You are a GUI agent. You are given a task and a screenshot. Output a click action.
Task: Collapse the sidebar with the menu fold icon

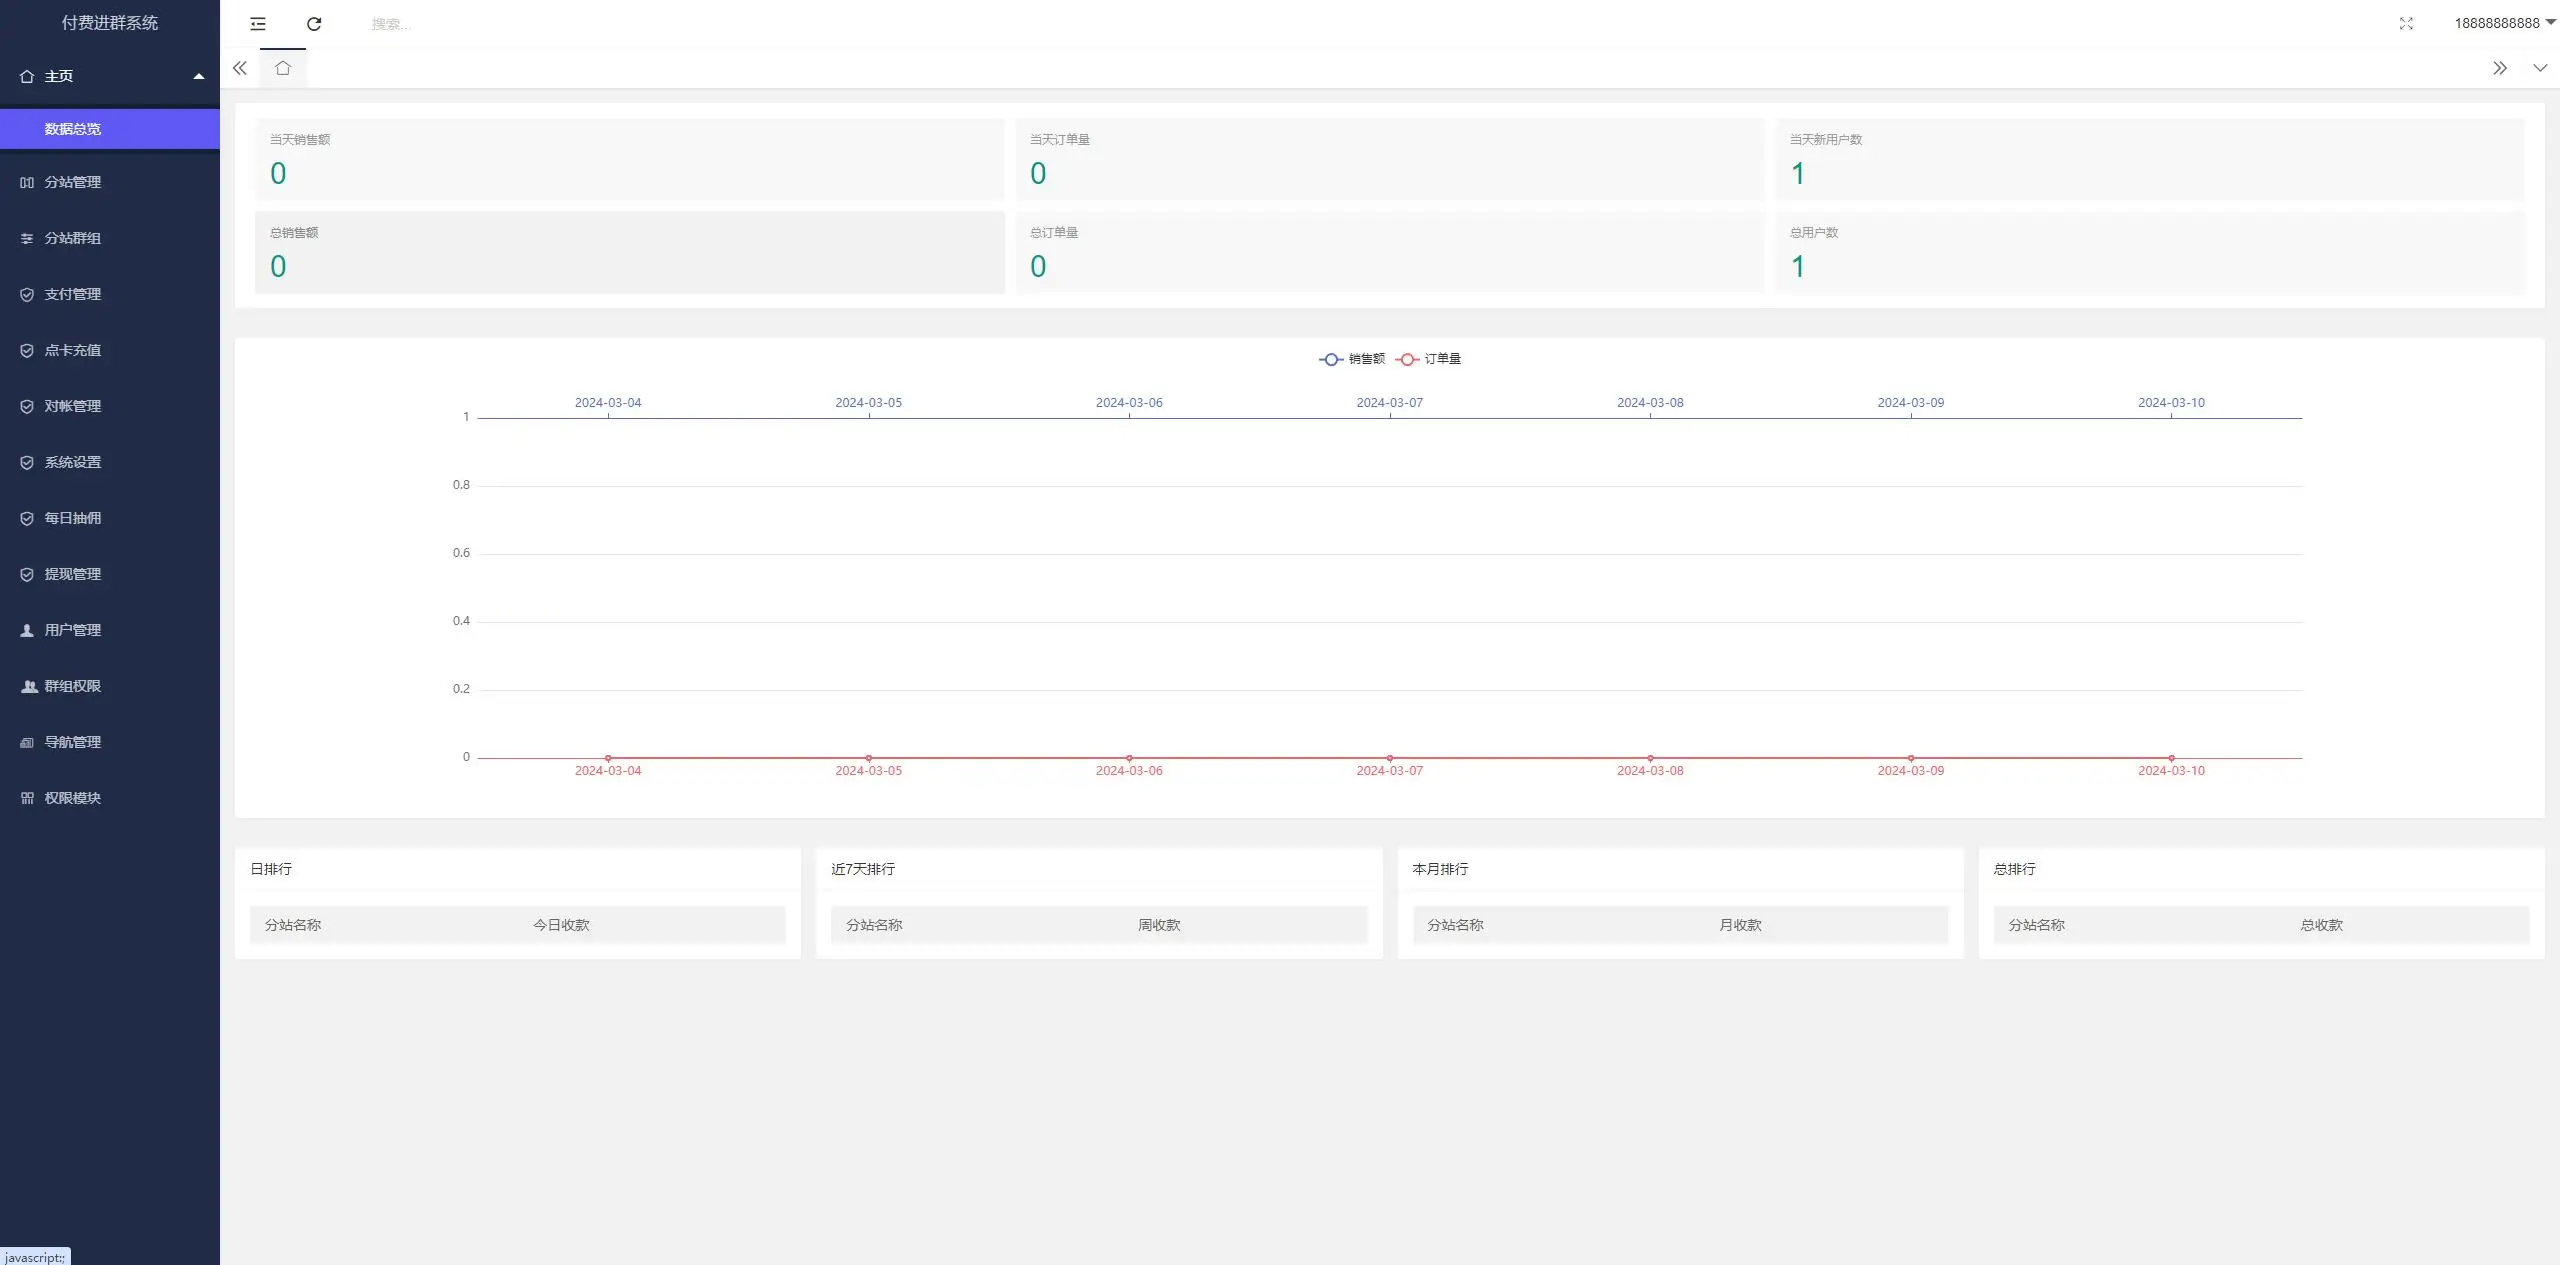coord(258,24)
